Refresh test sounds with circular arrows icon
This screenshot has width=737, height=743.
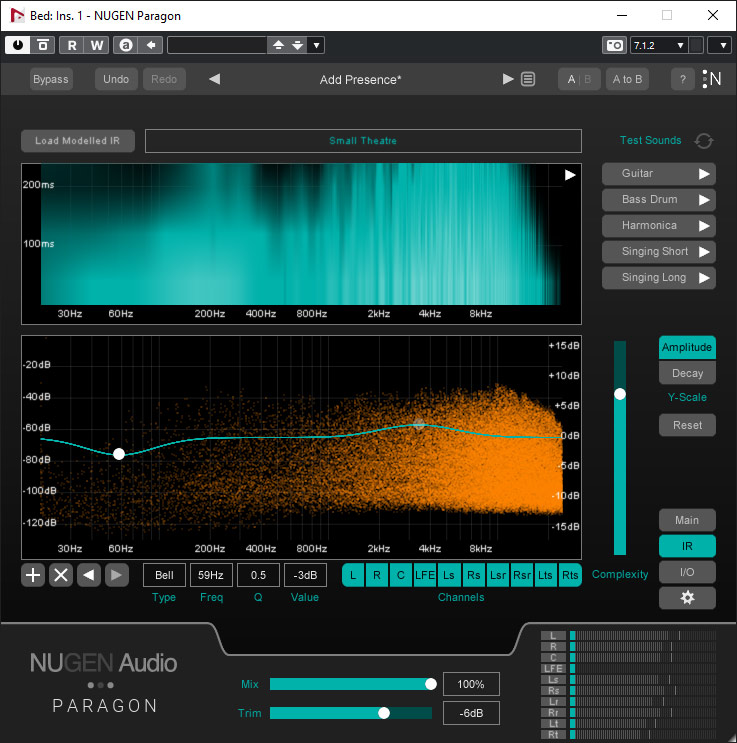(704, 141)
